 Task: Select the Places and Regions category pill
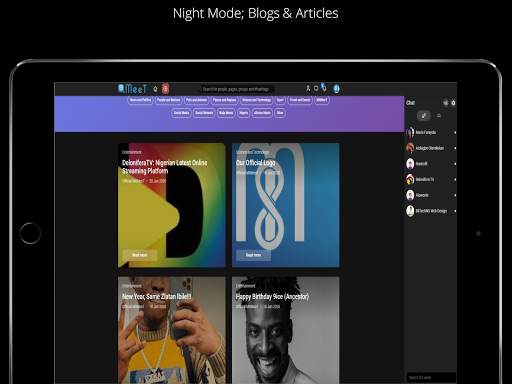click(x=224, y=100)
